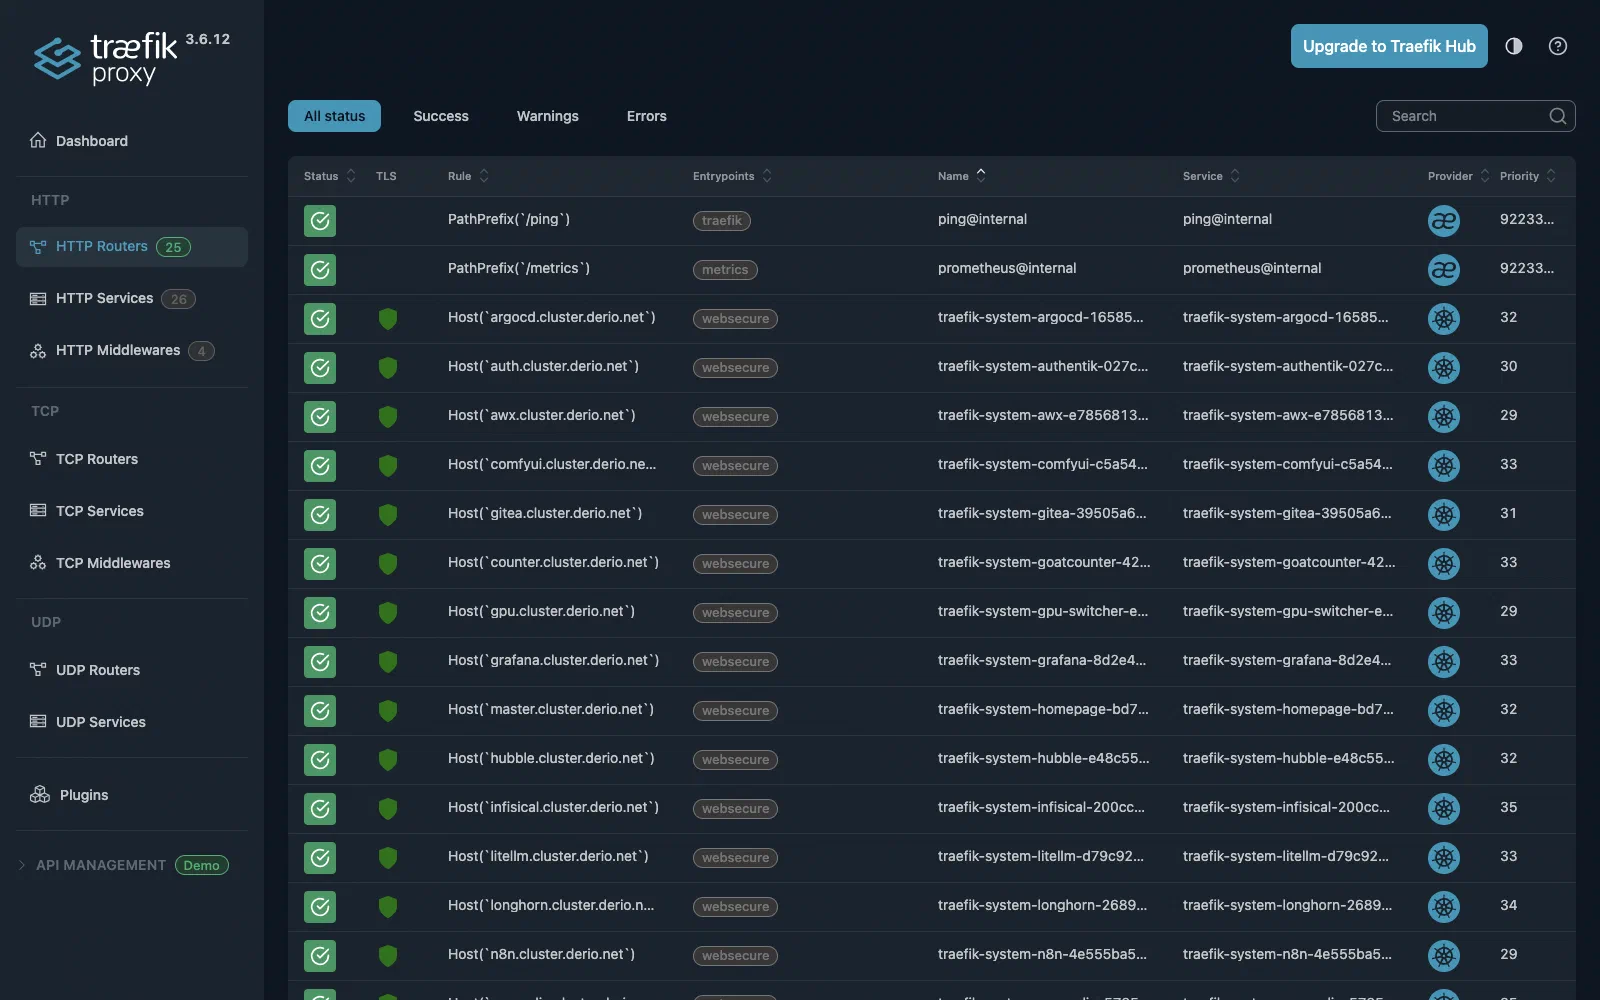
Task: Click the traefik entrypoint badge
Action: coord(722,221)
